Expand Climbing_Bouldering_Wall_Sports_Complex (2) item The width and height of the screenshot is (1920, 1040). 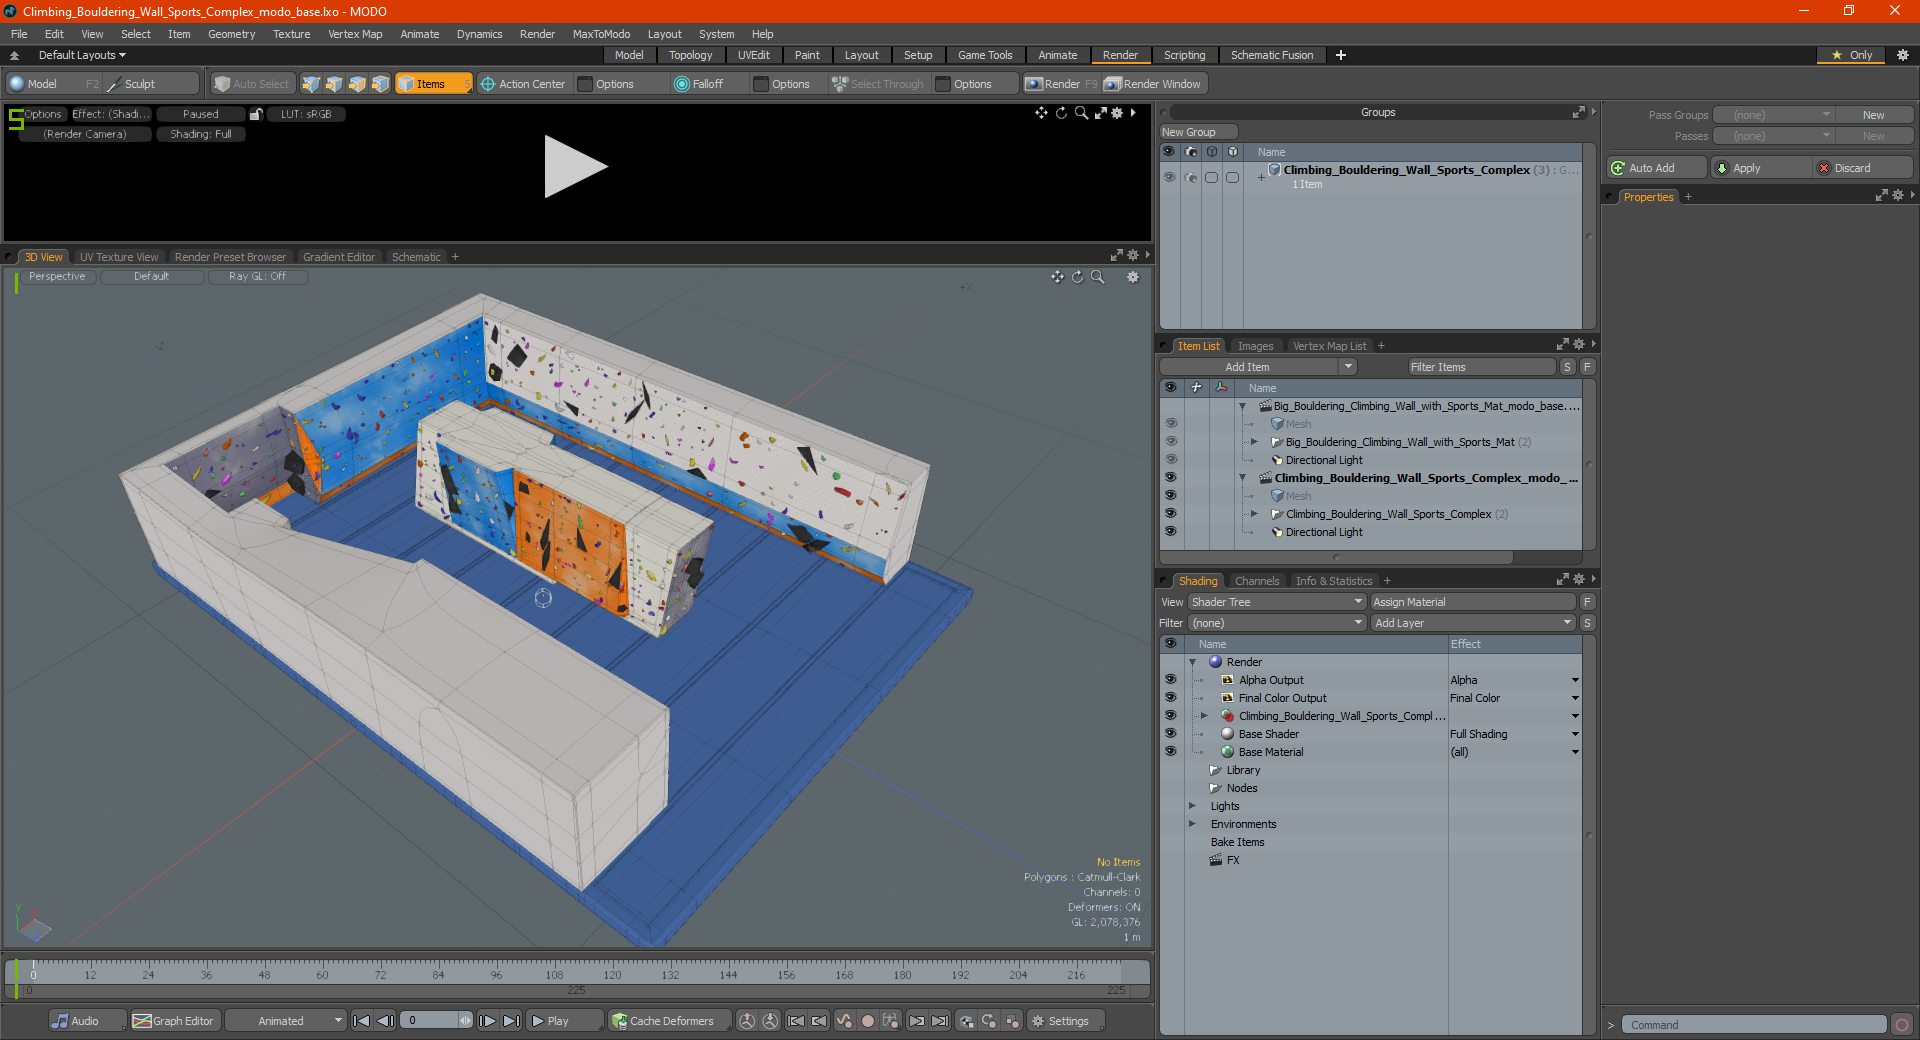(1254, 514)
